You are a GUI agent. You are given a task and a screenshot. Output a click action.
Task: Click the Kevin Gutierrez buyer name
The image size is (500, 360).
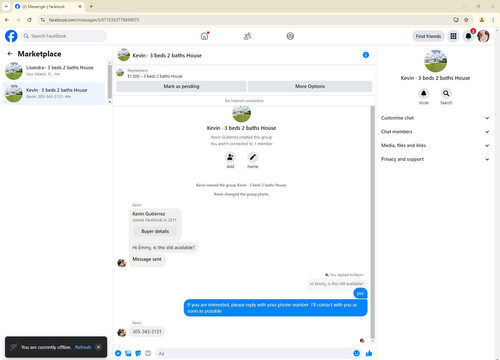(x=149, y=214)
